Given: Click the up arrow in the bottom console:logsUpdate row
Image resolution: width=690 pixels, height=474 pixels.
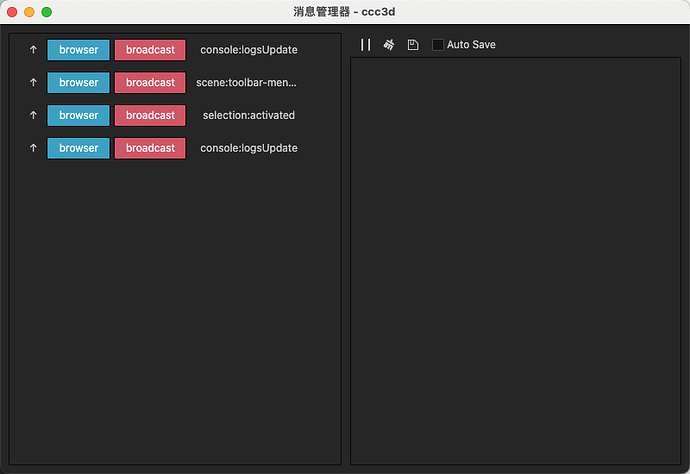Looking at the screenshot, I should pyautogui.click(x=33, y=148).
